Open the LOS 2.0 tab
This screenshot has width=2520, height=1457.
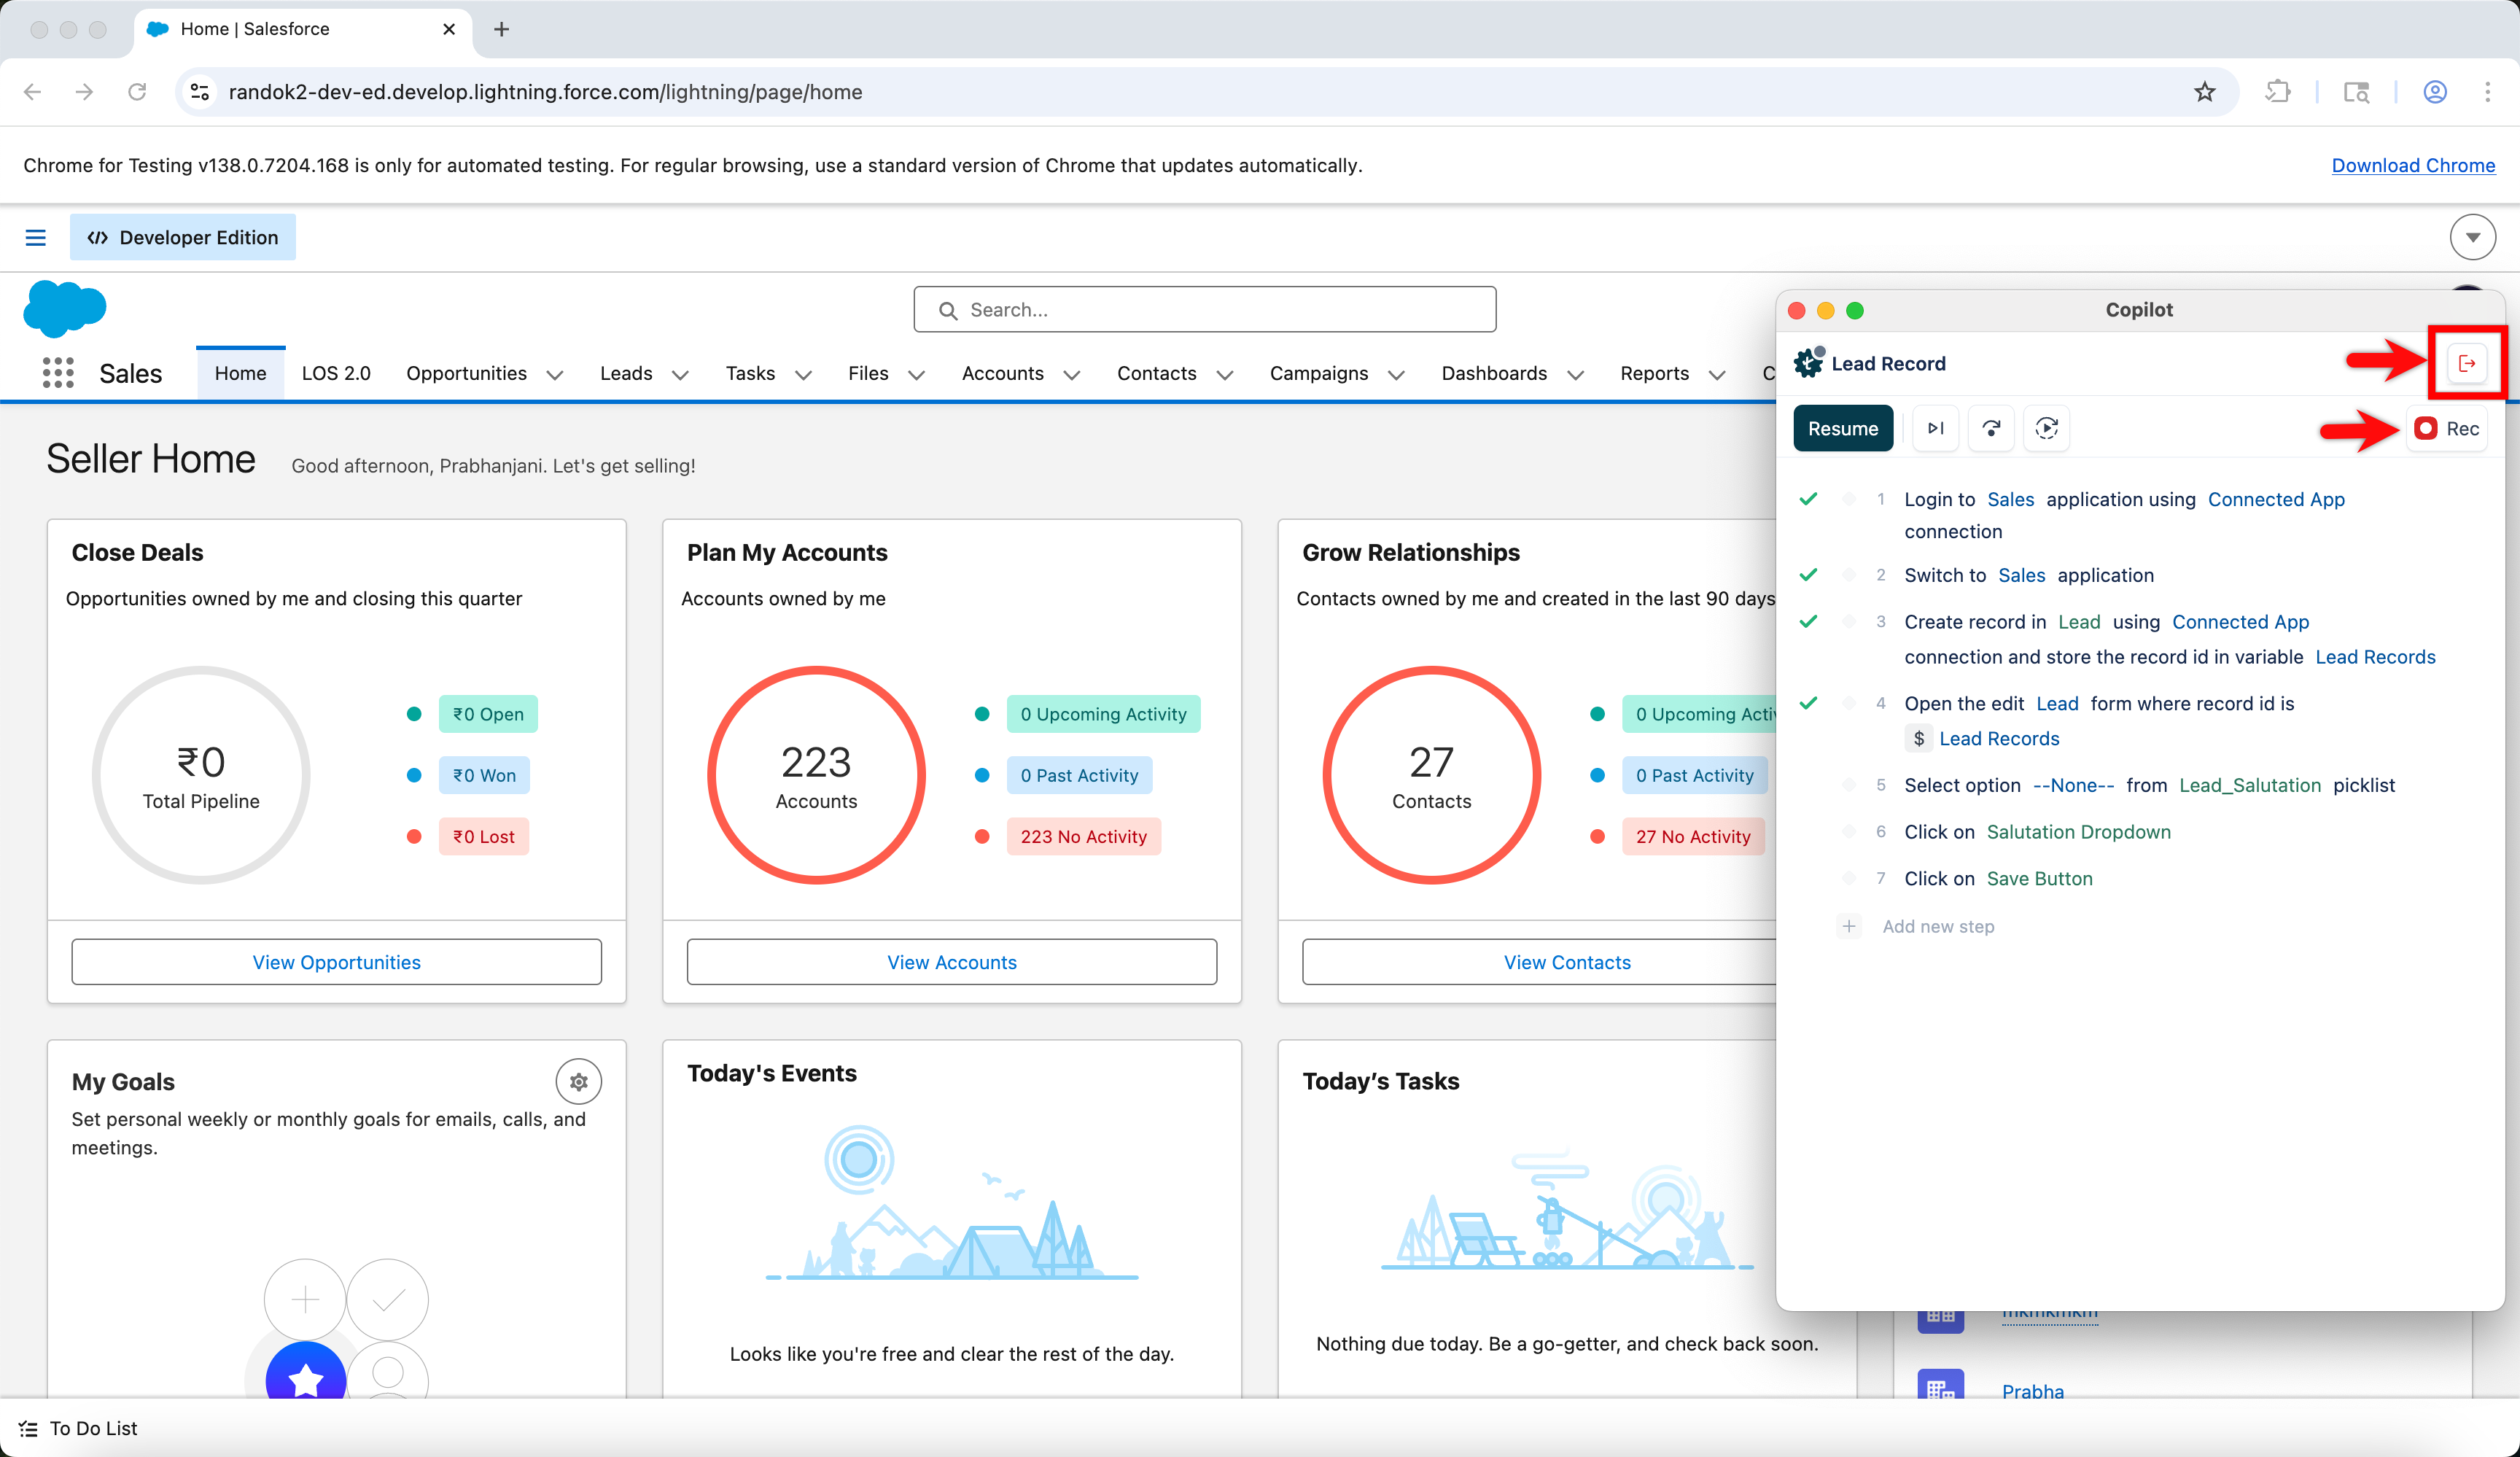(336, 373)
